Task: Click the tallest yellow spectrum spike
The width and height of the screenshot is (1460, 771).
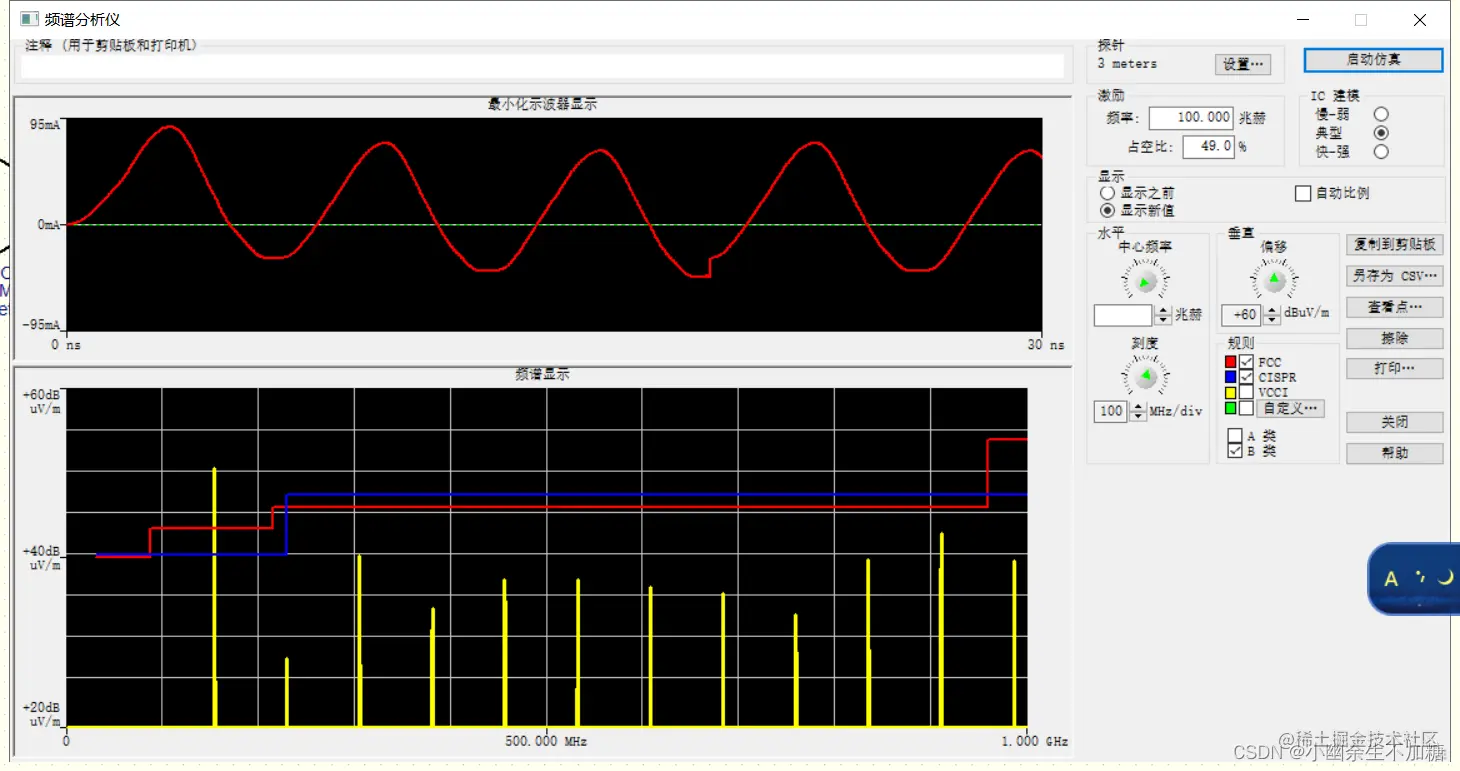Action: tap(214, 596)
